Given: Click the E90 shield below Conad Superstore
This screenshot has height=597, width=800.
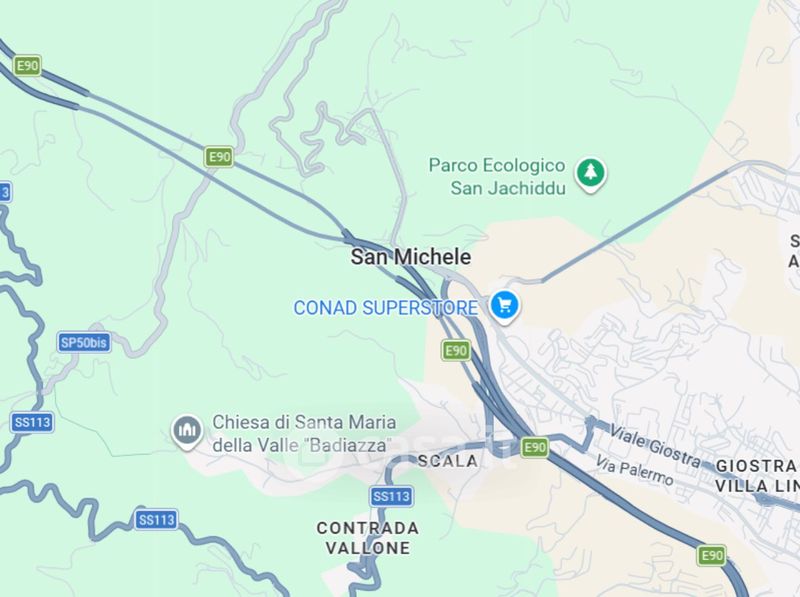Looking at the screenshot, I should point(456,351).
